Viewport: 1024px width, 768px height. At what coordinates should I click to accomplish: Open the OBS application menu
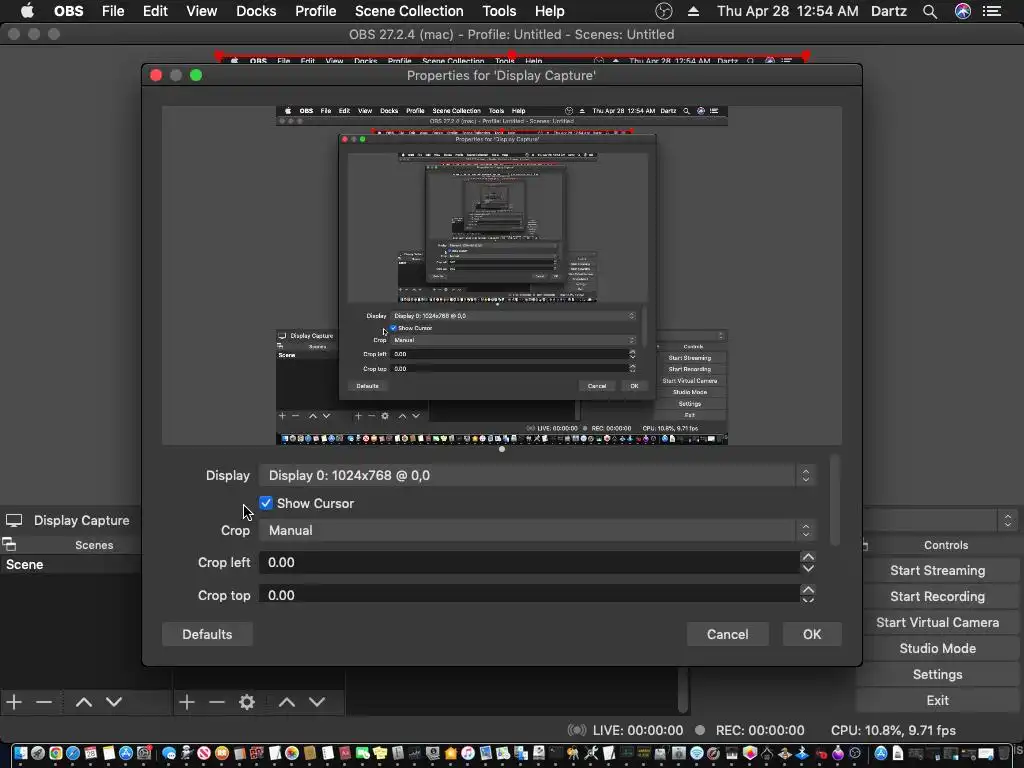[69, 11]
